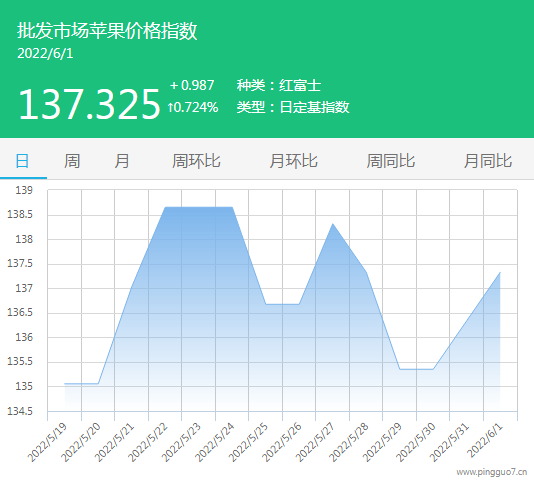Viewport: 534px width, 484px height.
Task: Click the 137.325 index value
Action: (x=89, y=104)
